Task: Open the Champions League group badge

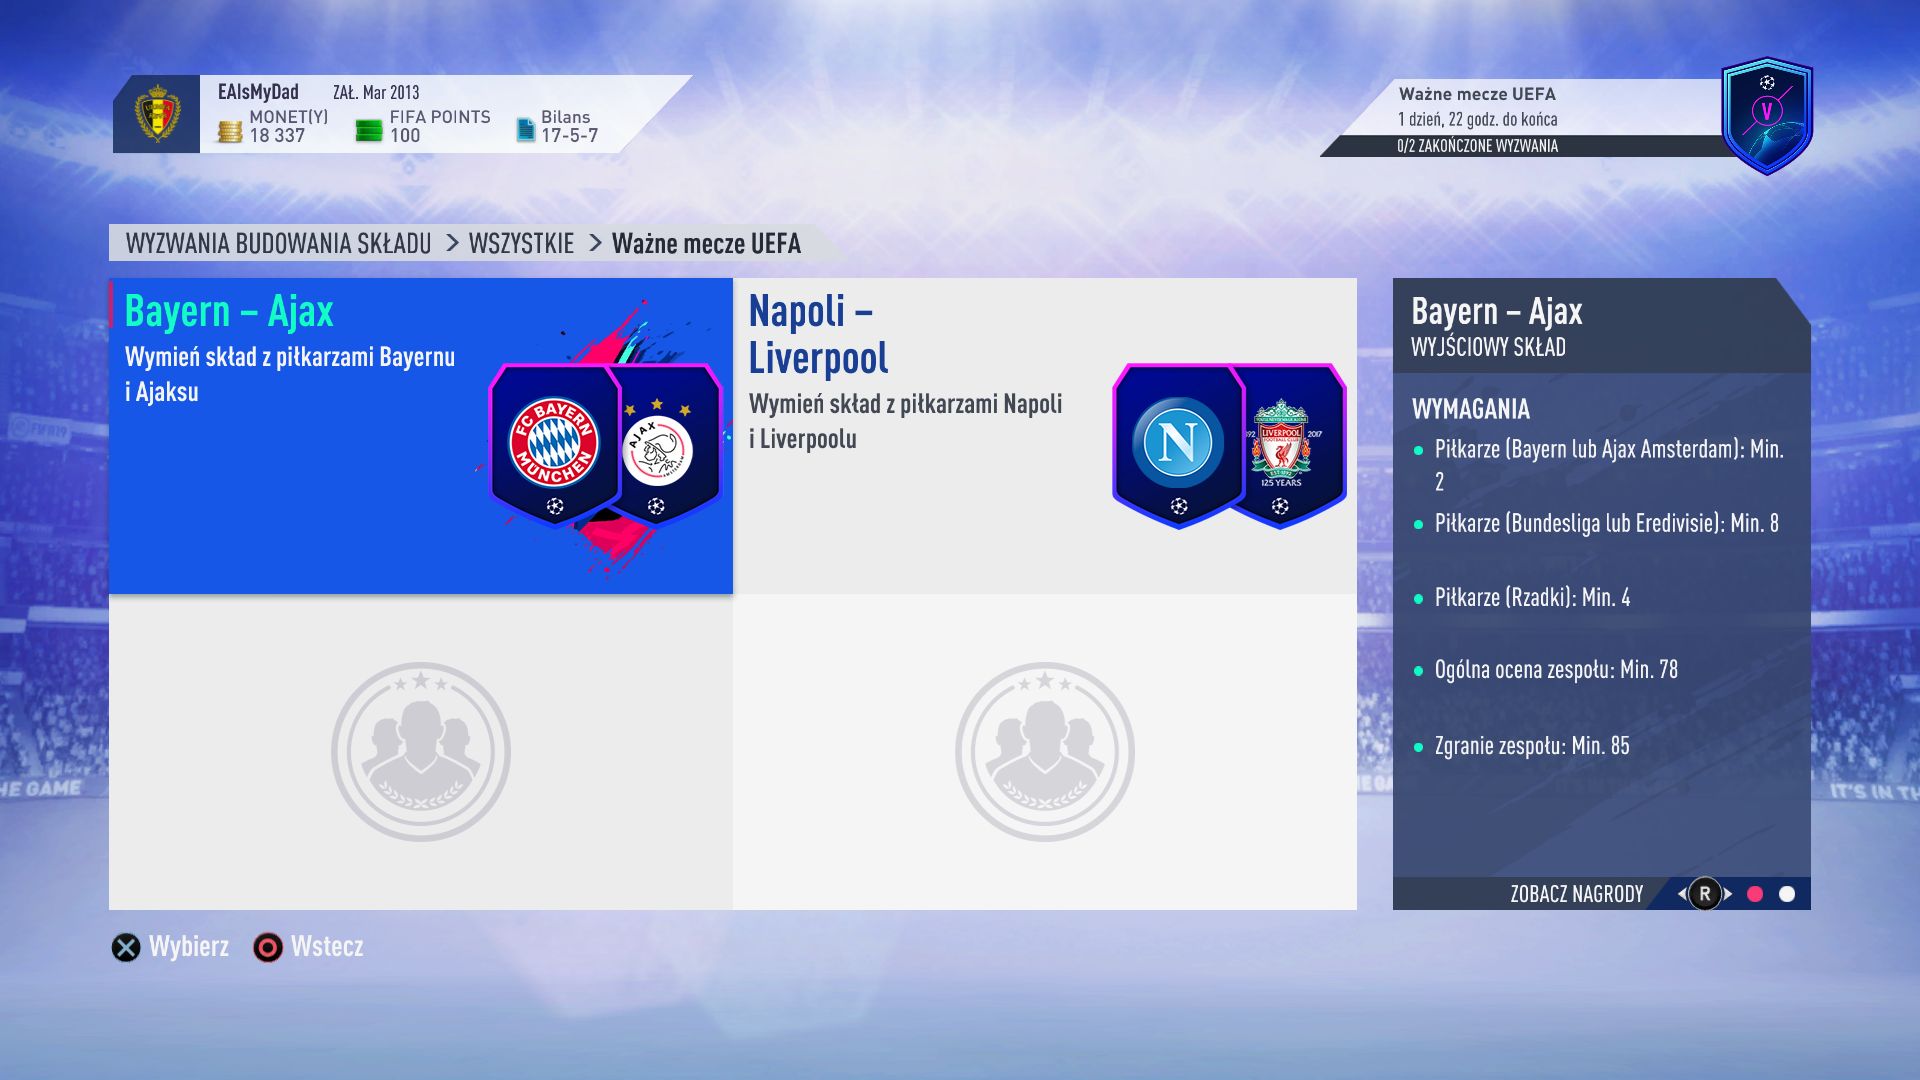Action: (x=1767, y=115)
